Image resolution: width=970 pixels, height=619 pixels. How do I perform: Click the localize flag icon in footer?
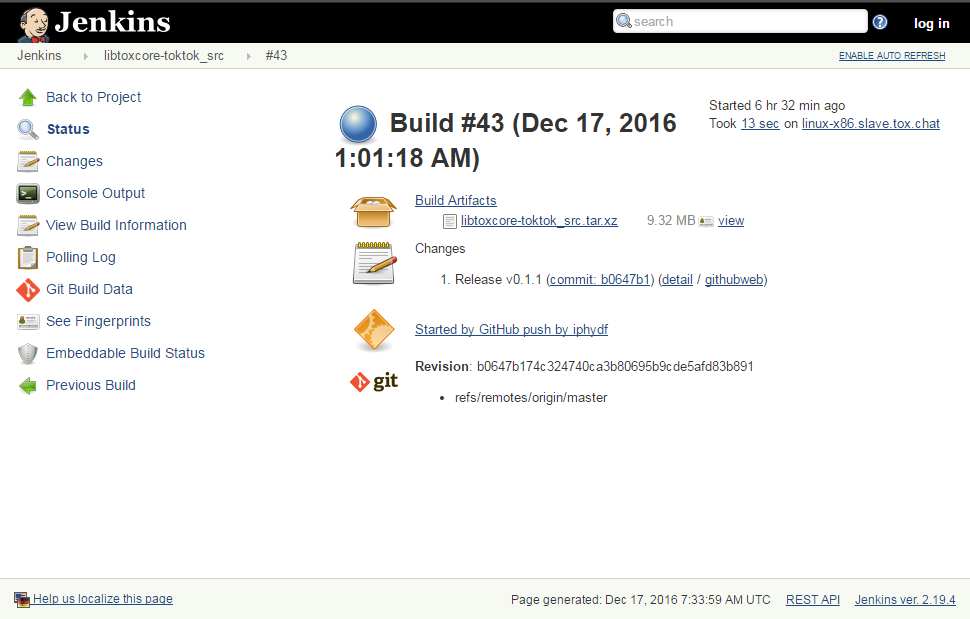22,599
